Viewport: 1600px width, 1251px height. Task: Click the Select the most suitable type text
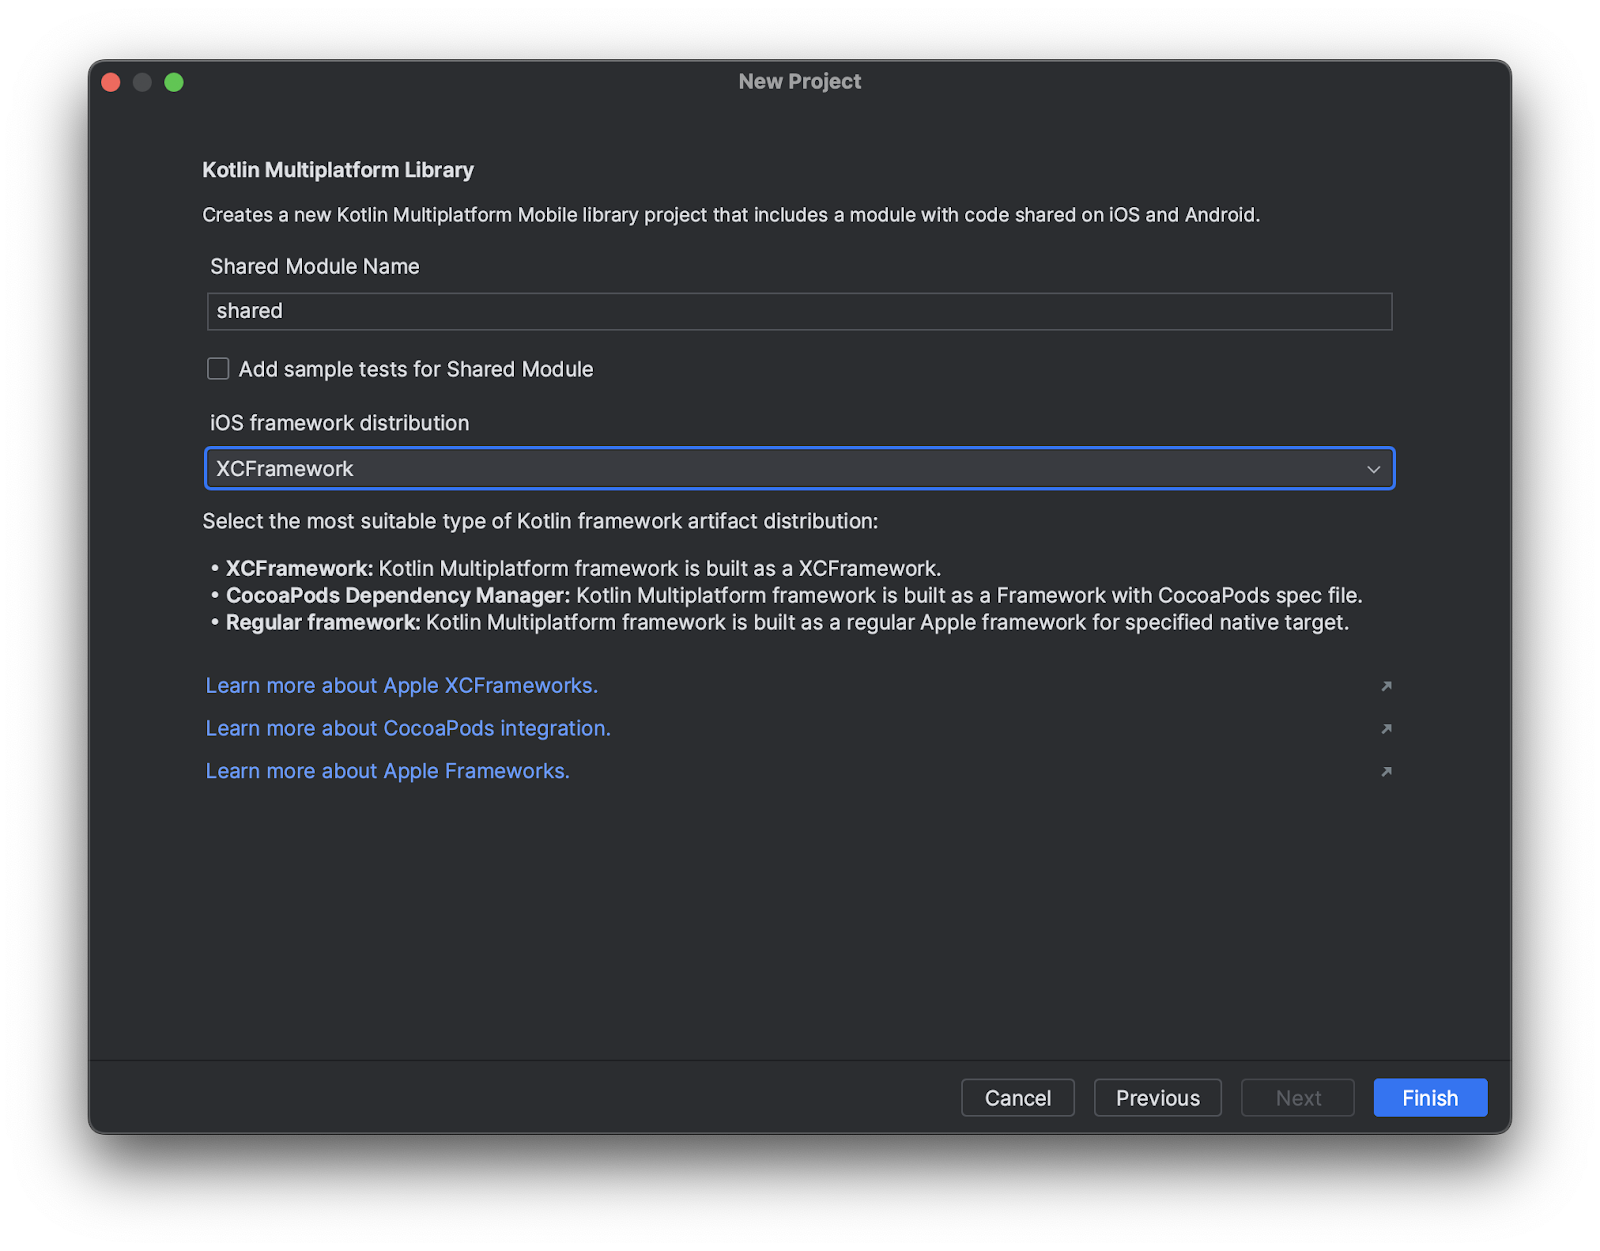540,521
